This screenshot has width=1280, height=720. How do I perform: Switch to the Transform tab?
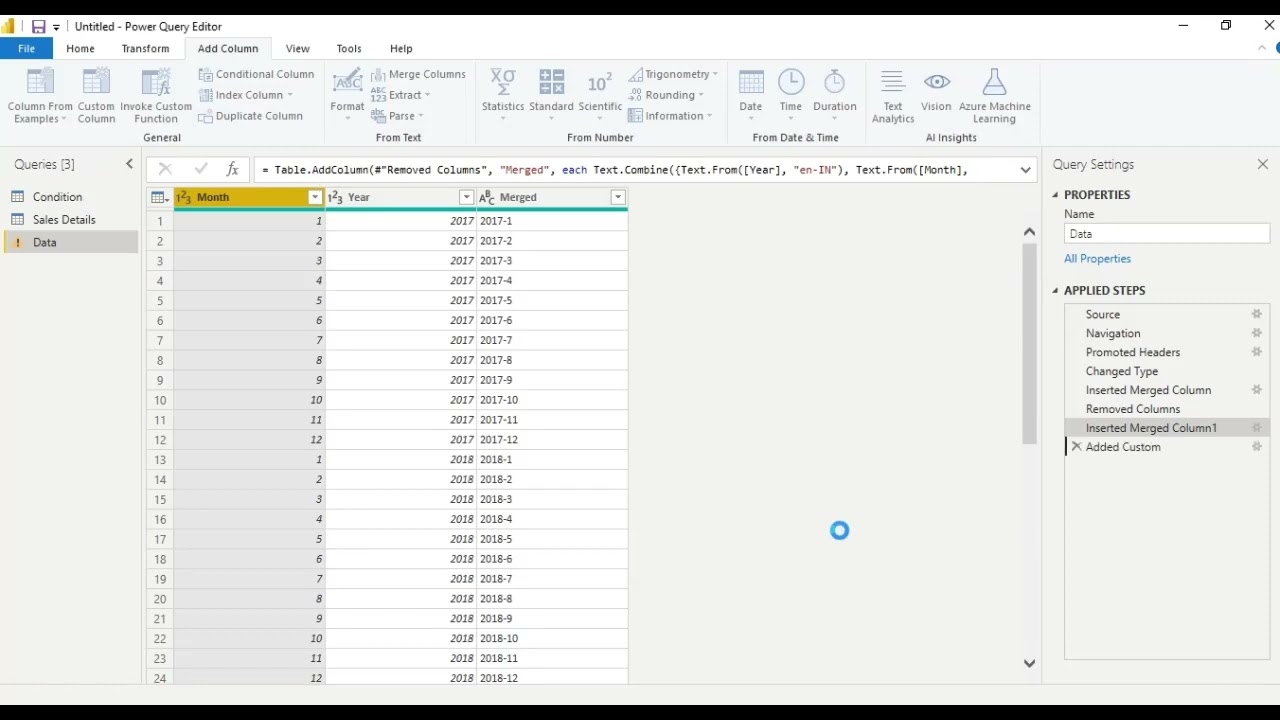pyautogui.click(x=145, y=48)
